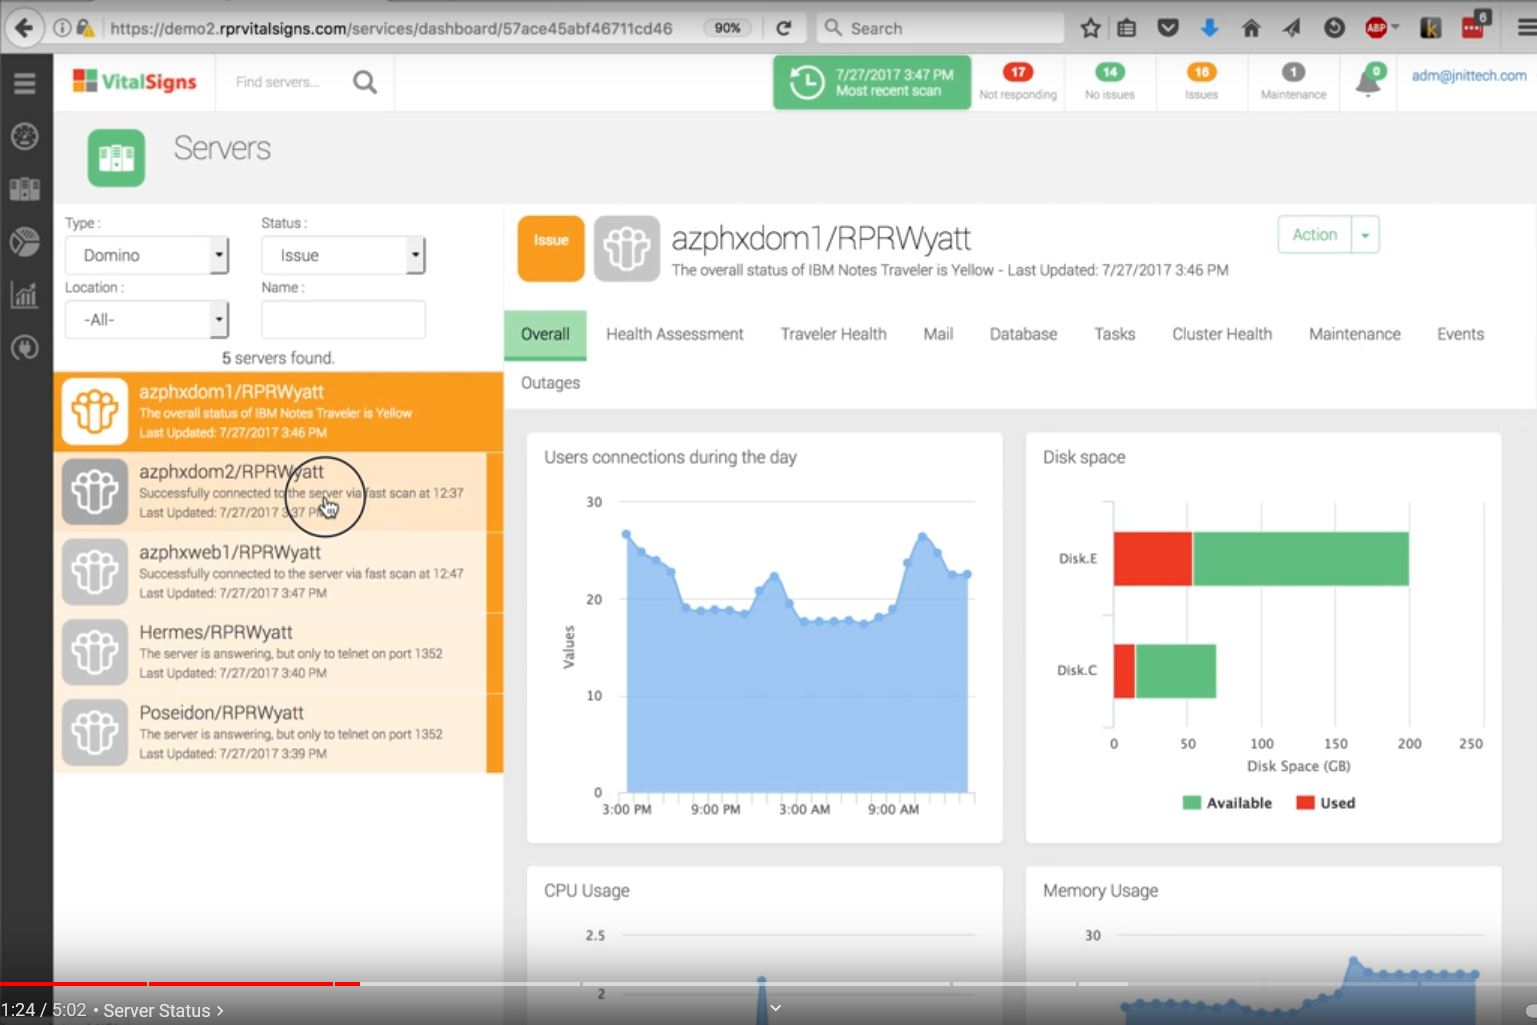Click the Server Status chapter title

click(x=157, y=1010)
